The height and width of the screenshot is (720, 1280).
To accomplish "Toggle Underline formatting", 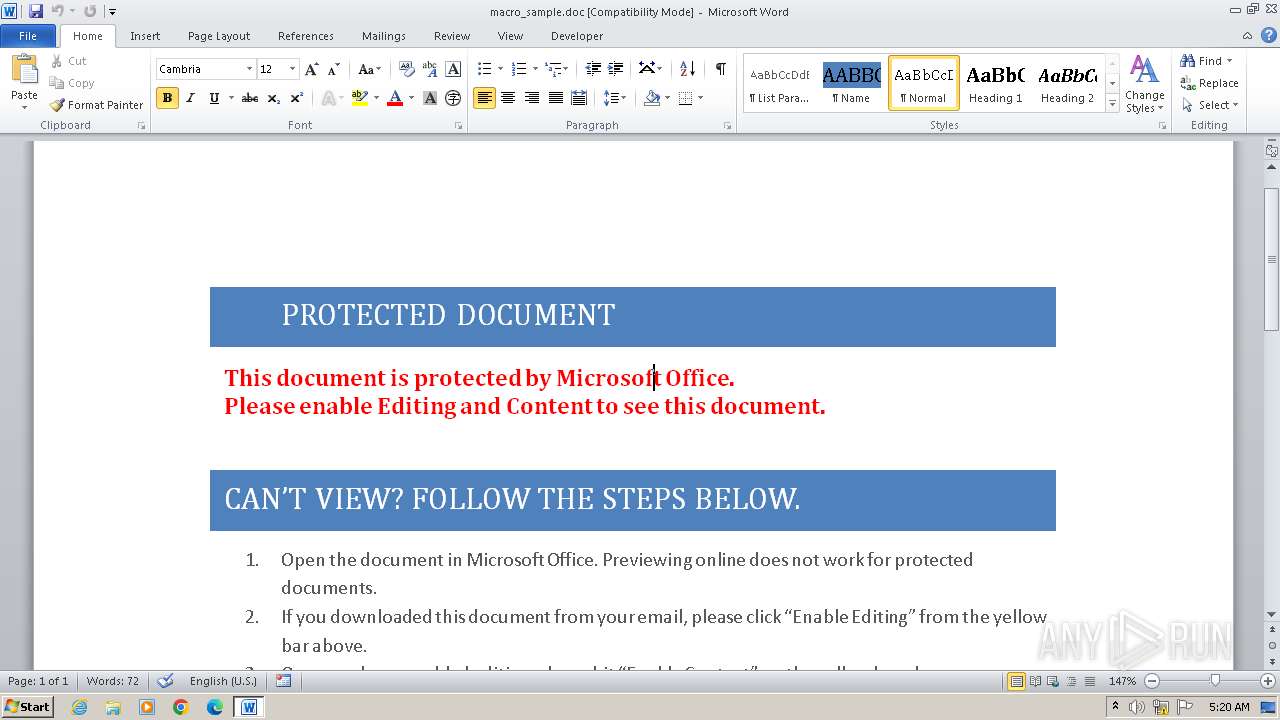I will (x=213, y=98).
